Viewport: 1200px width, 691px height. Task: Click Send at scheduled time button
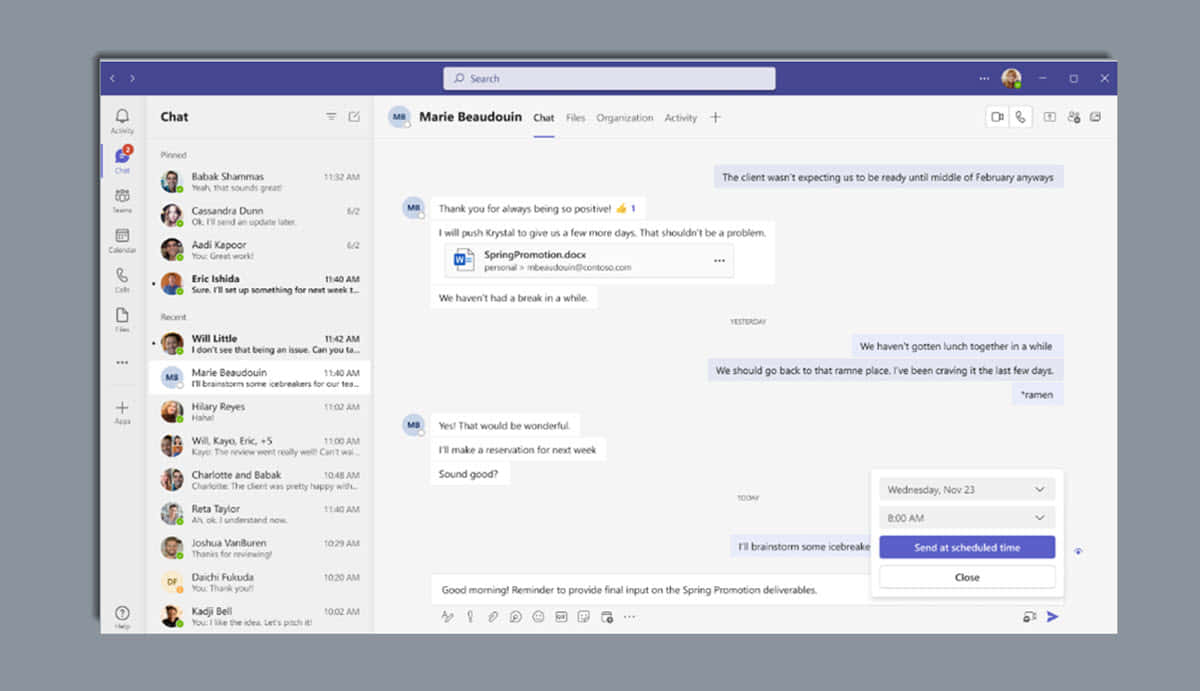[x=966, y=548]
